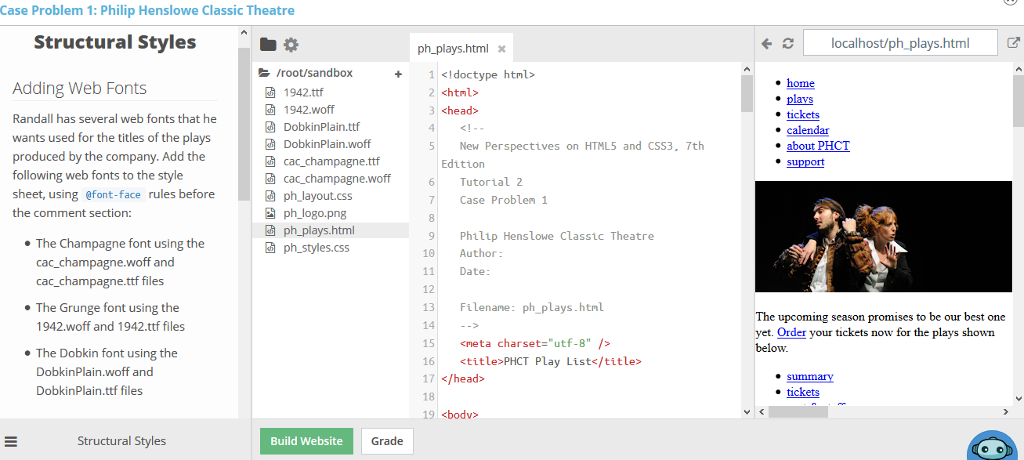Click line 13 Filename comment text
Viewport: 1024px width, 460px height.
(x=532, y=307)
